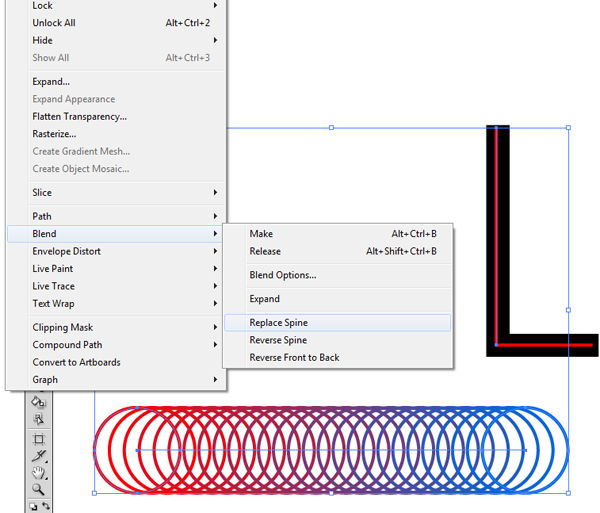
Task: Open Blend Options... dialog
Action: point(338,275)
